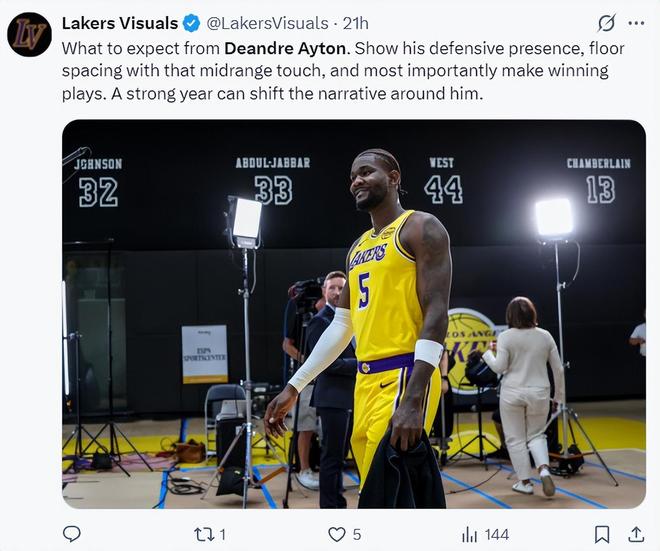Image resolution: width=660 pixels, height=551 pixels.
Task: Like the post with the heart icon
Action: (x=337, y=534)
